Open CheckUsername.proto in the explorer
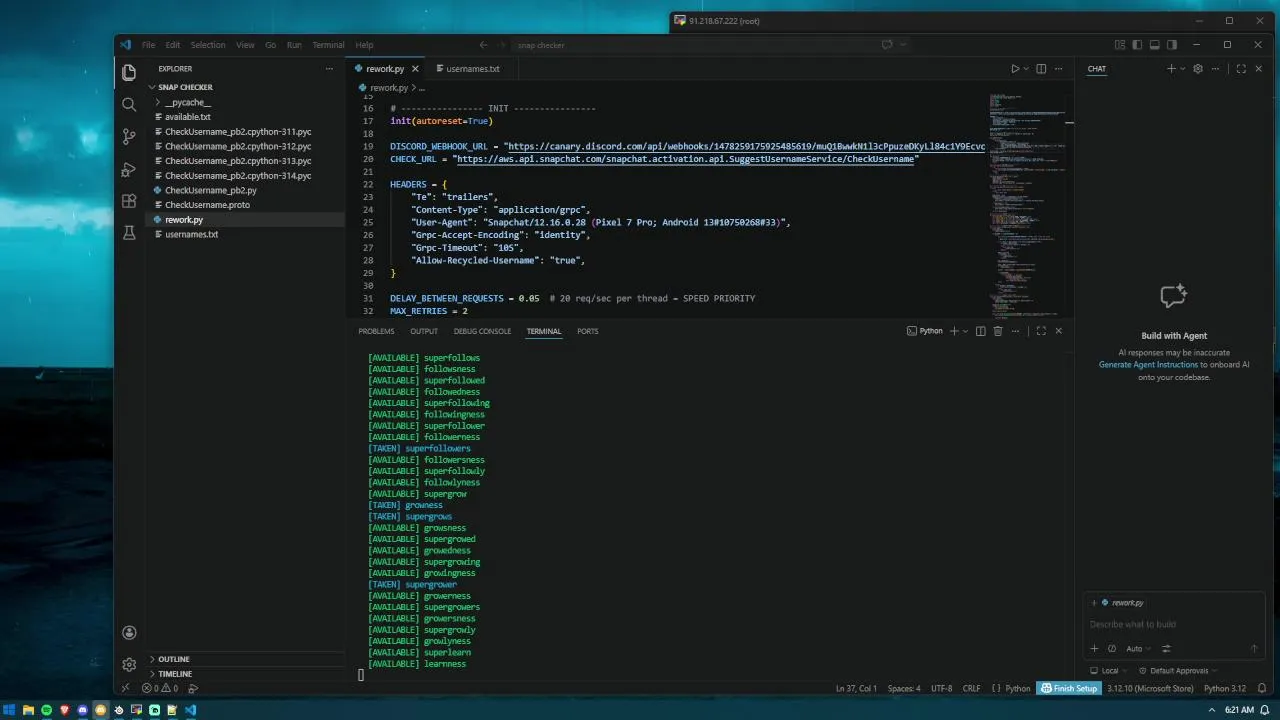 pyautogui.click(x=207, y=204)
